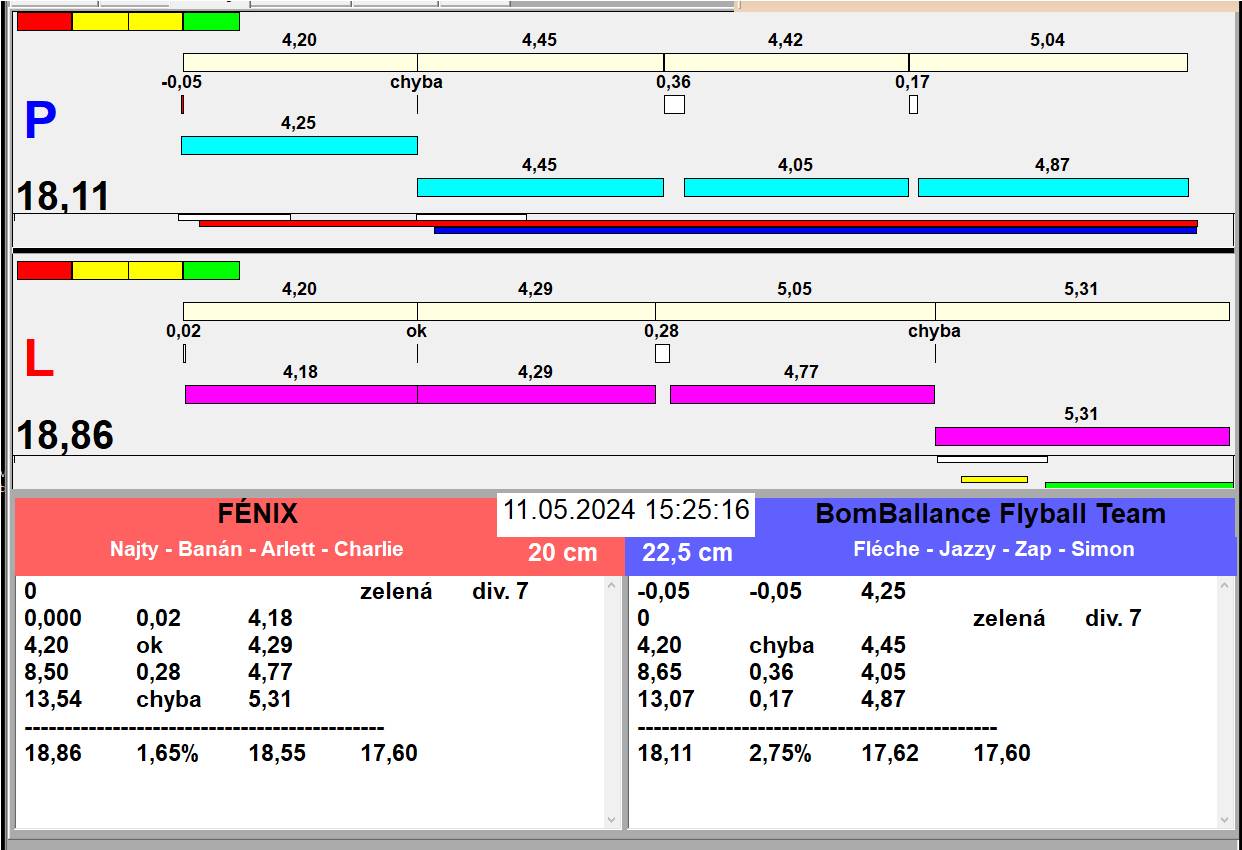Select the cyan 4,25 run bar
This screenshot has width=1242, height=850.
(x=299, y=145)
